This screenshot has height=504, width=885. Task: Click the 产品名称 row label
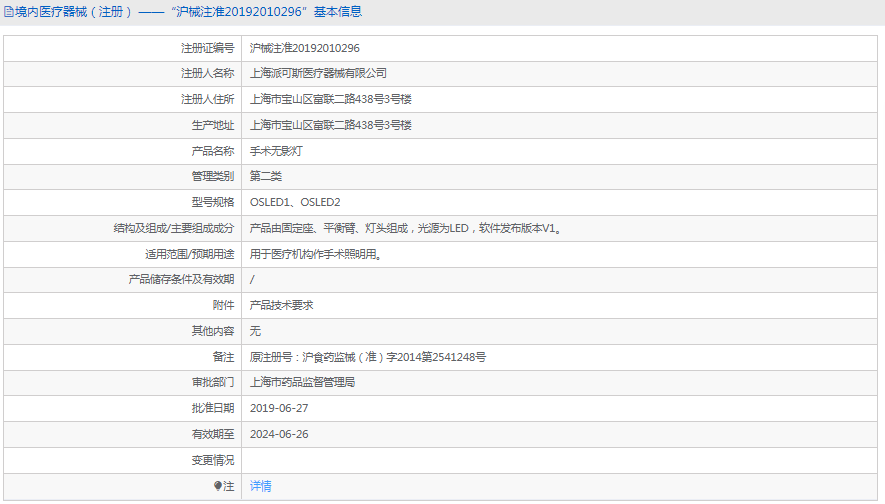[x=212, y=151]
